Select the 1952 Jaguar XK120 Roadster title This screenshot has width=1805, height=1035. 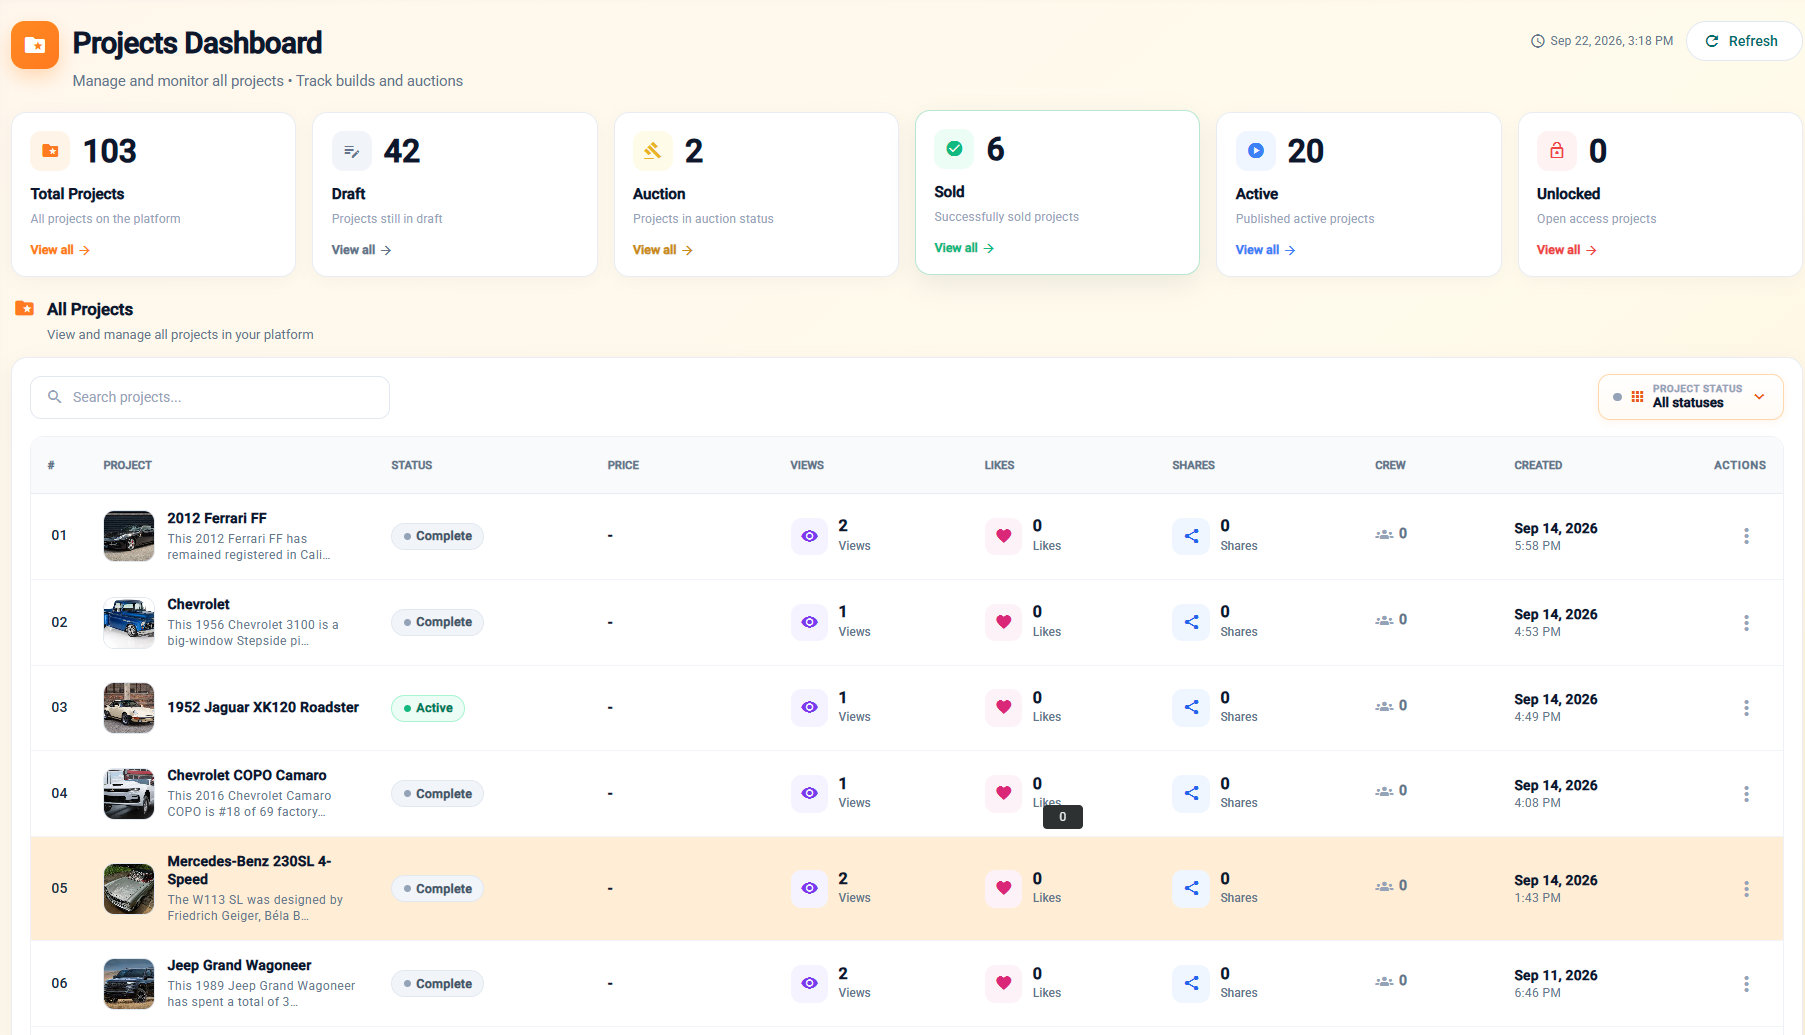point(263,707)
